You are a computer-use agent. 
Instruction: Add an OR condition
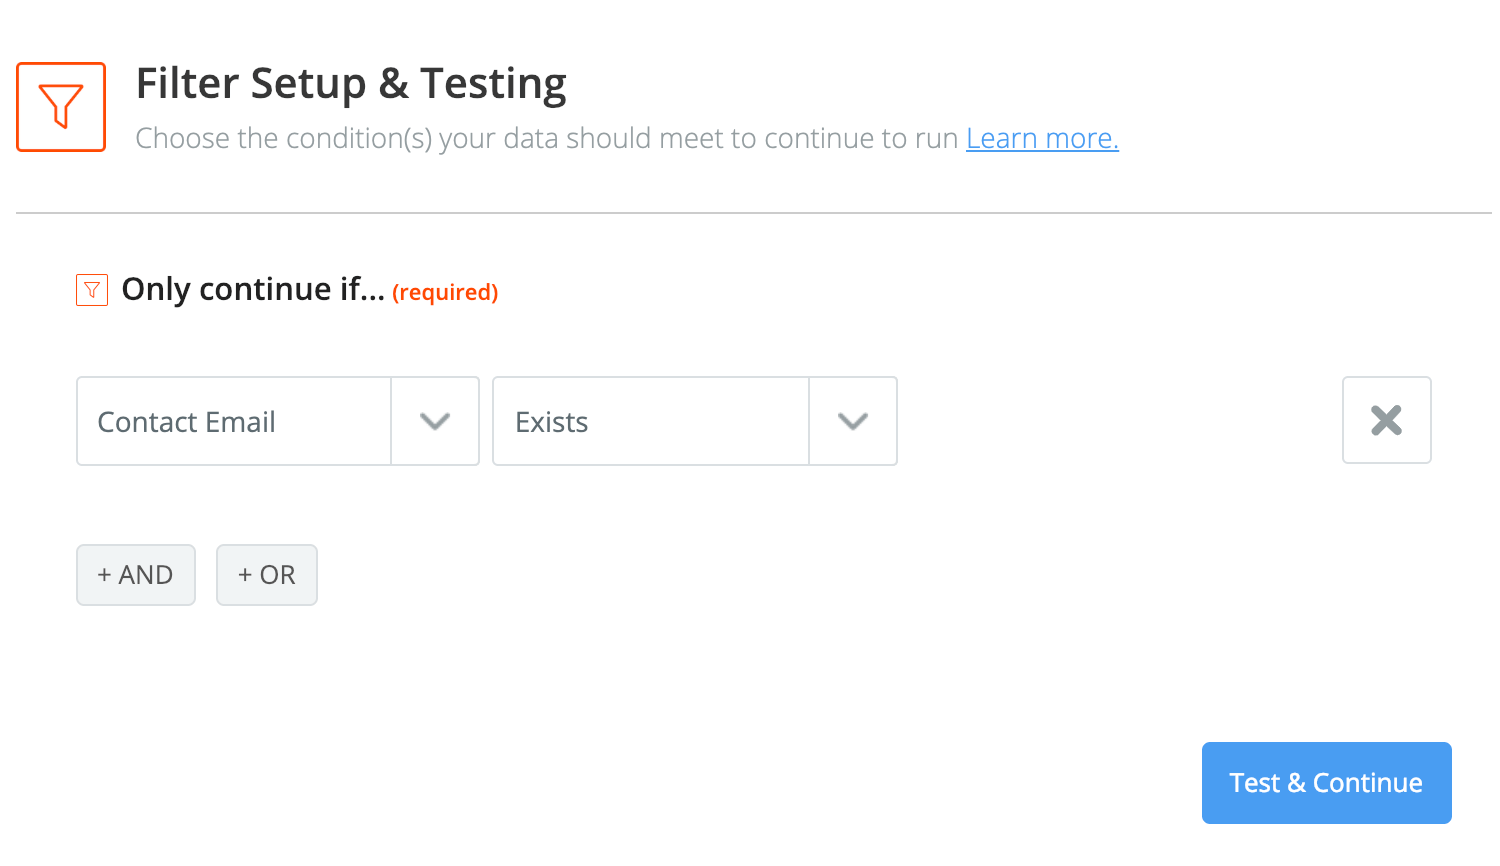267,575
